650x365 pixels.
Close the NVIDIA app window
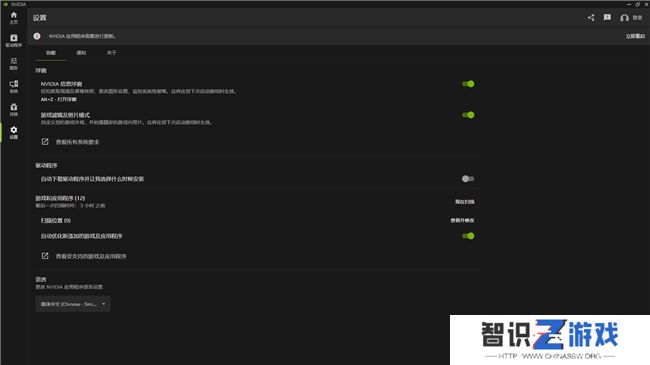[x=646, y=4]
